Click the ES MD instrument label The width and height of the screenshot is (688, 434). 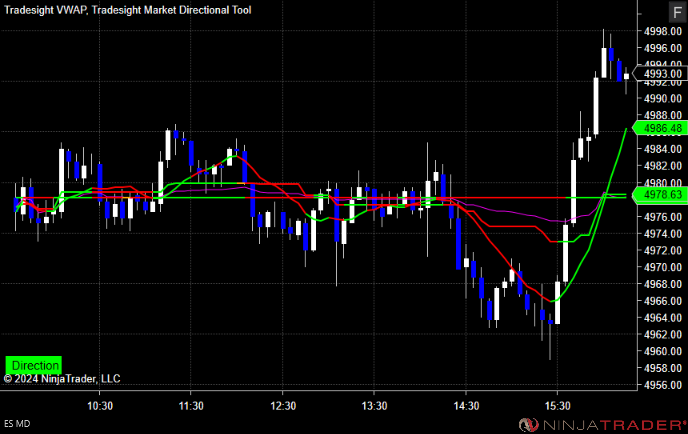click(17, 423)
